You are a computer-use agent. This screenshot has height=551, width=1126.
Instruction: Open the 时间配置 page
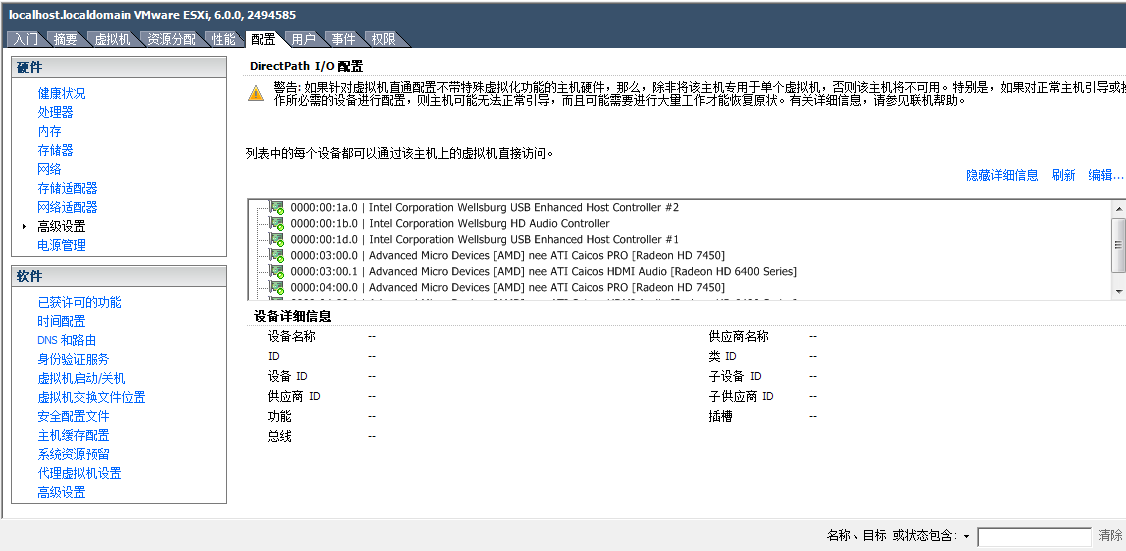click(61, 321)
